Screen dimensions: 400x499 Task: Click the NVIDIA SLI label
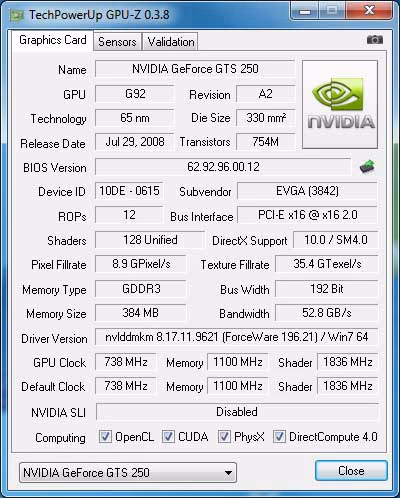(x=58, y=413)
